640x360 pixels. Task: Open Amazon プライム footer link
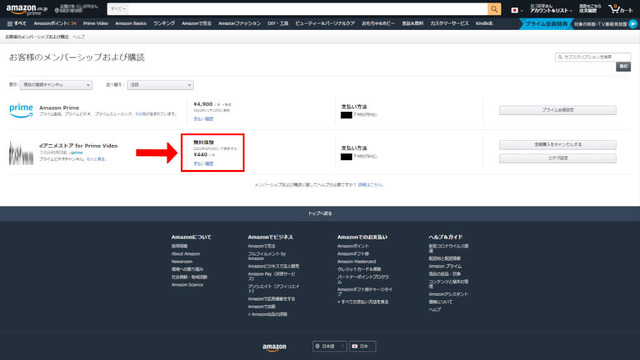(445, 266)
